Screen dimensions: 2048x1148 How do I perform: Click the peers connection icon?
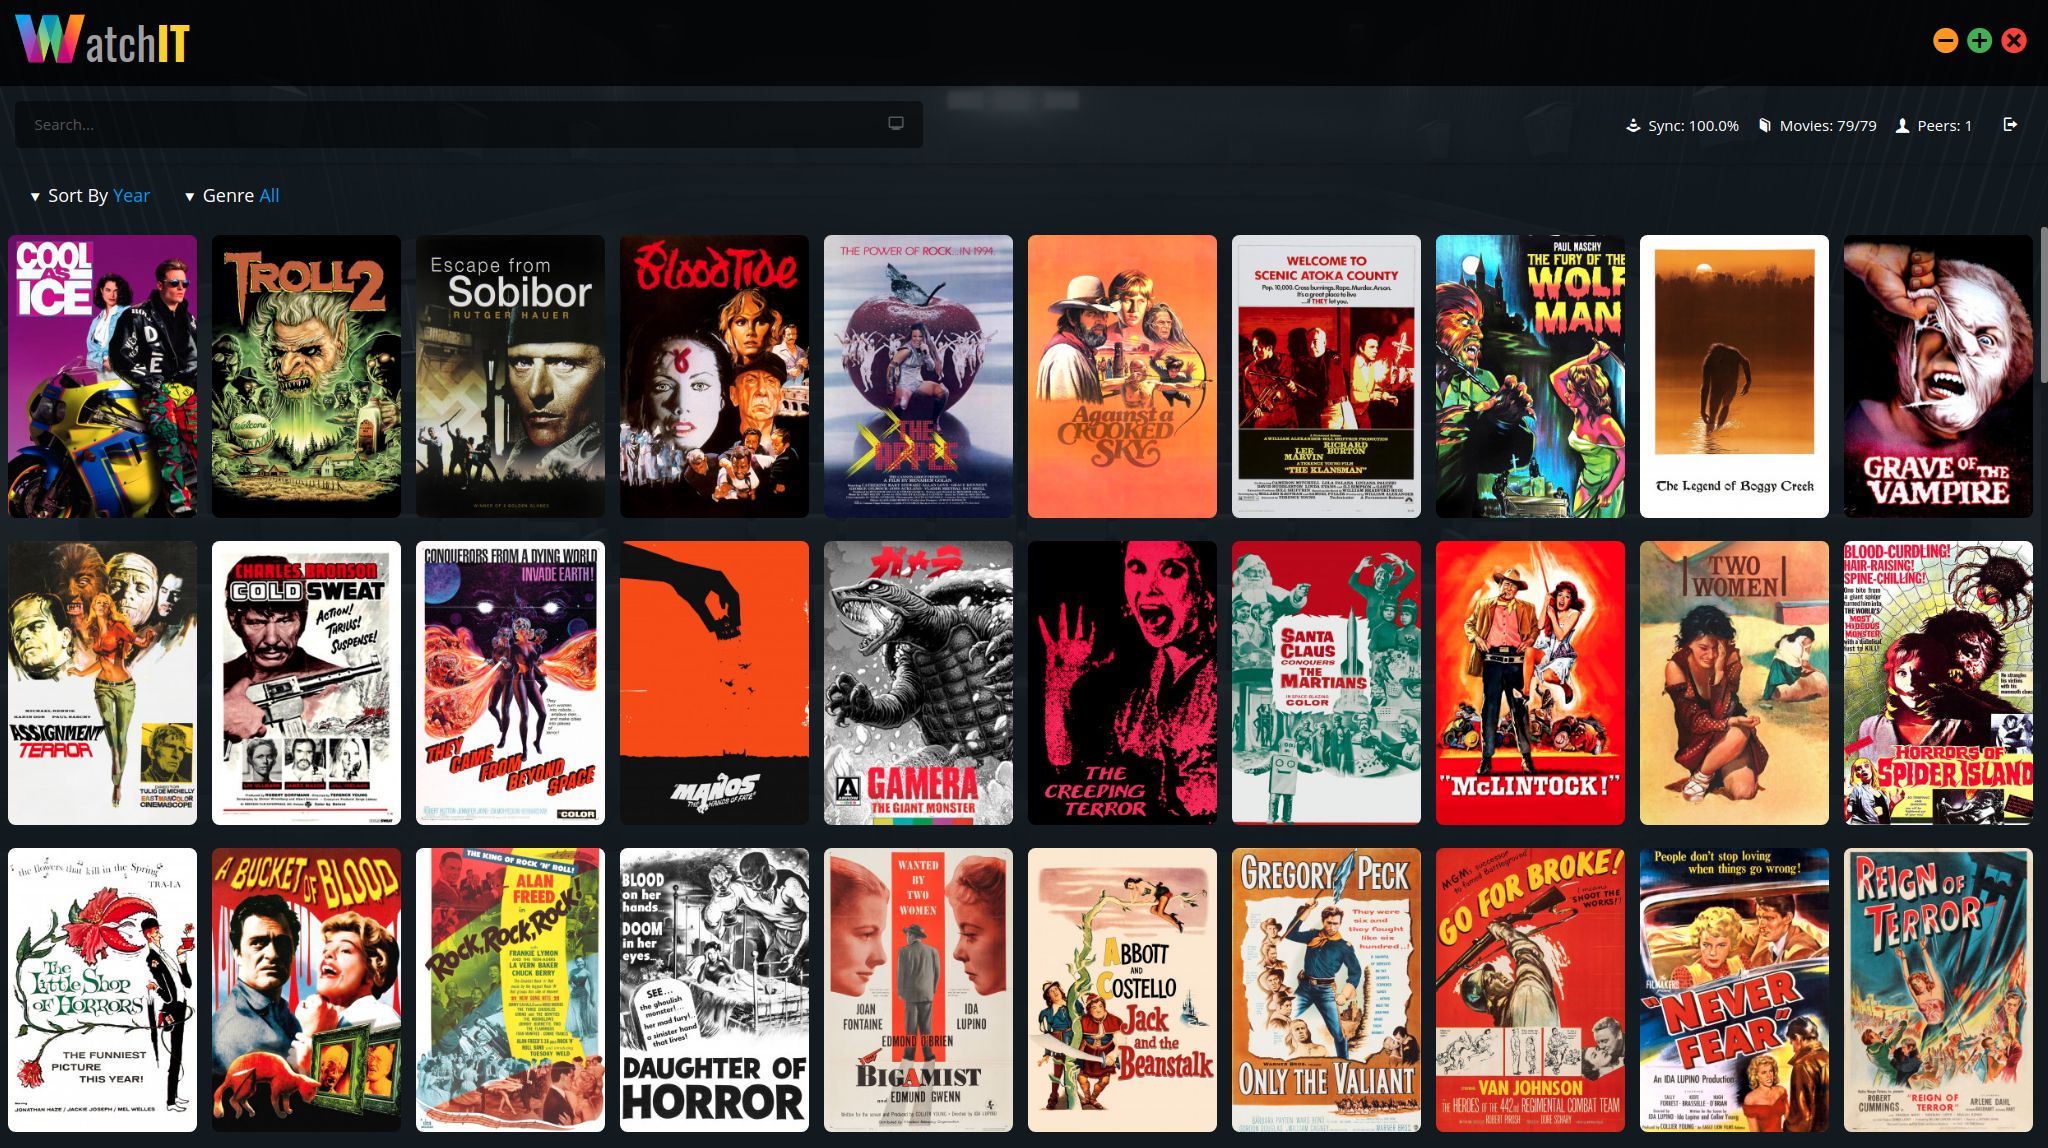pyautogui.click(x=1902, y=125)
